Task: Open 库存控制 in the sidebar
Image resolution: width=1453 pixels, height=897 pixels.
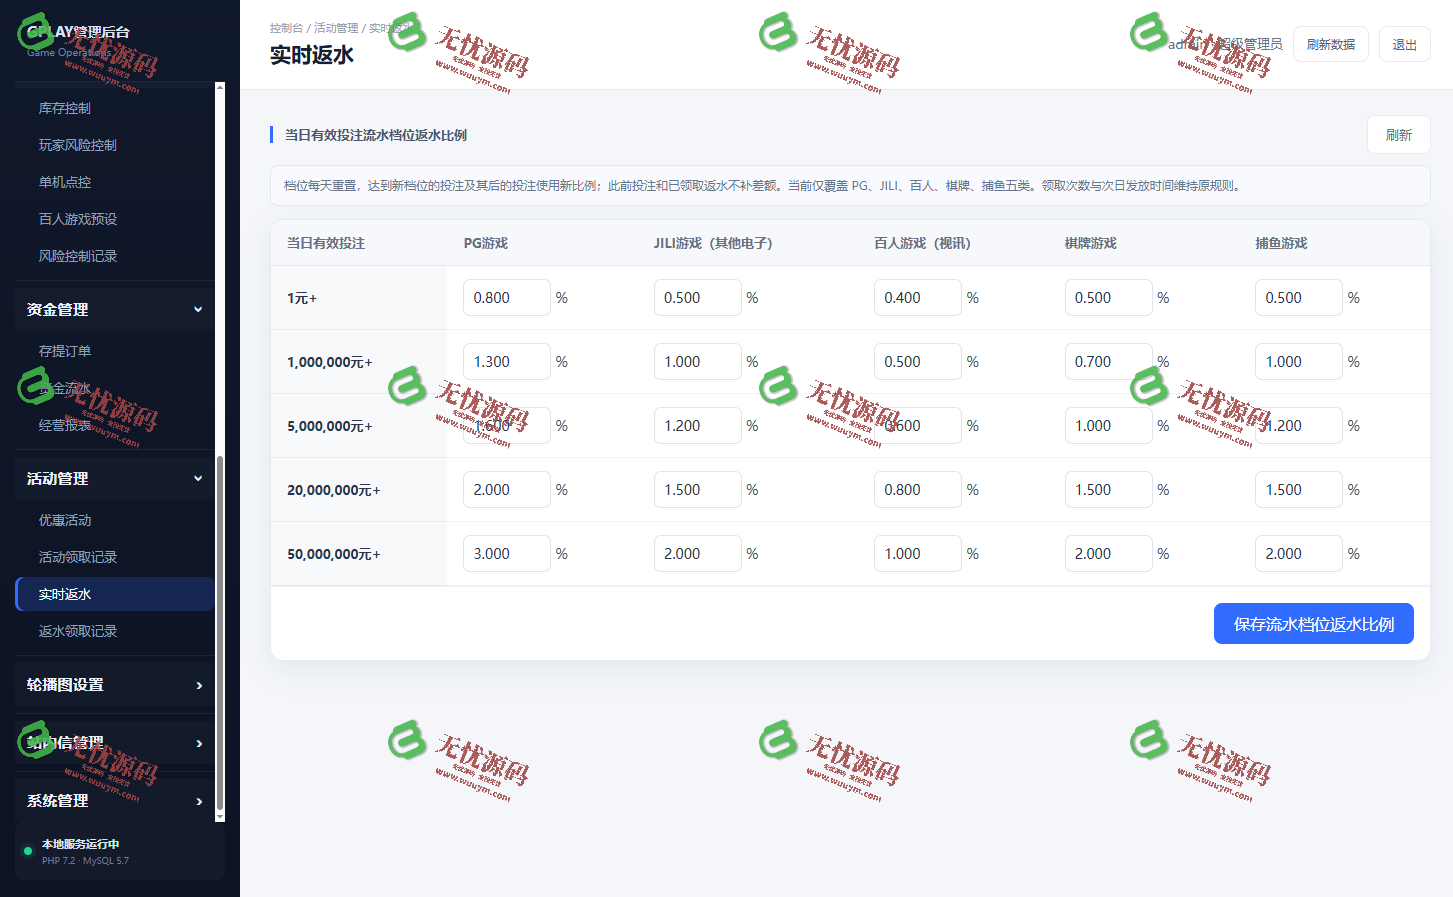Action: 115,108
